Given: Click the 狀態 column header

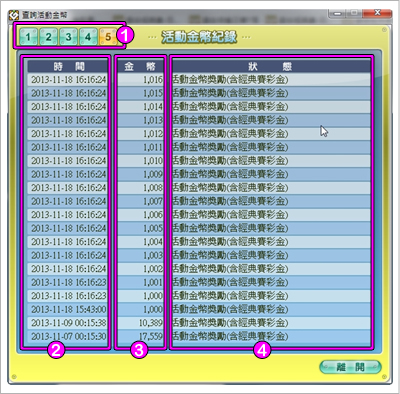Looking at the screenshot, I should click(271, 66).
